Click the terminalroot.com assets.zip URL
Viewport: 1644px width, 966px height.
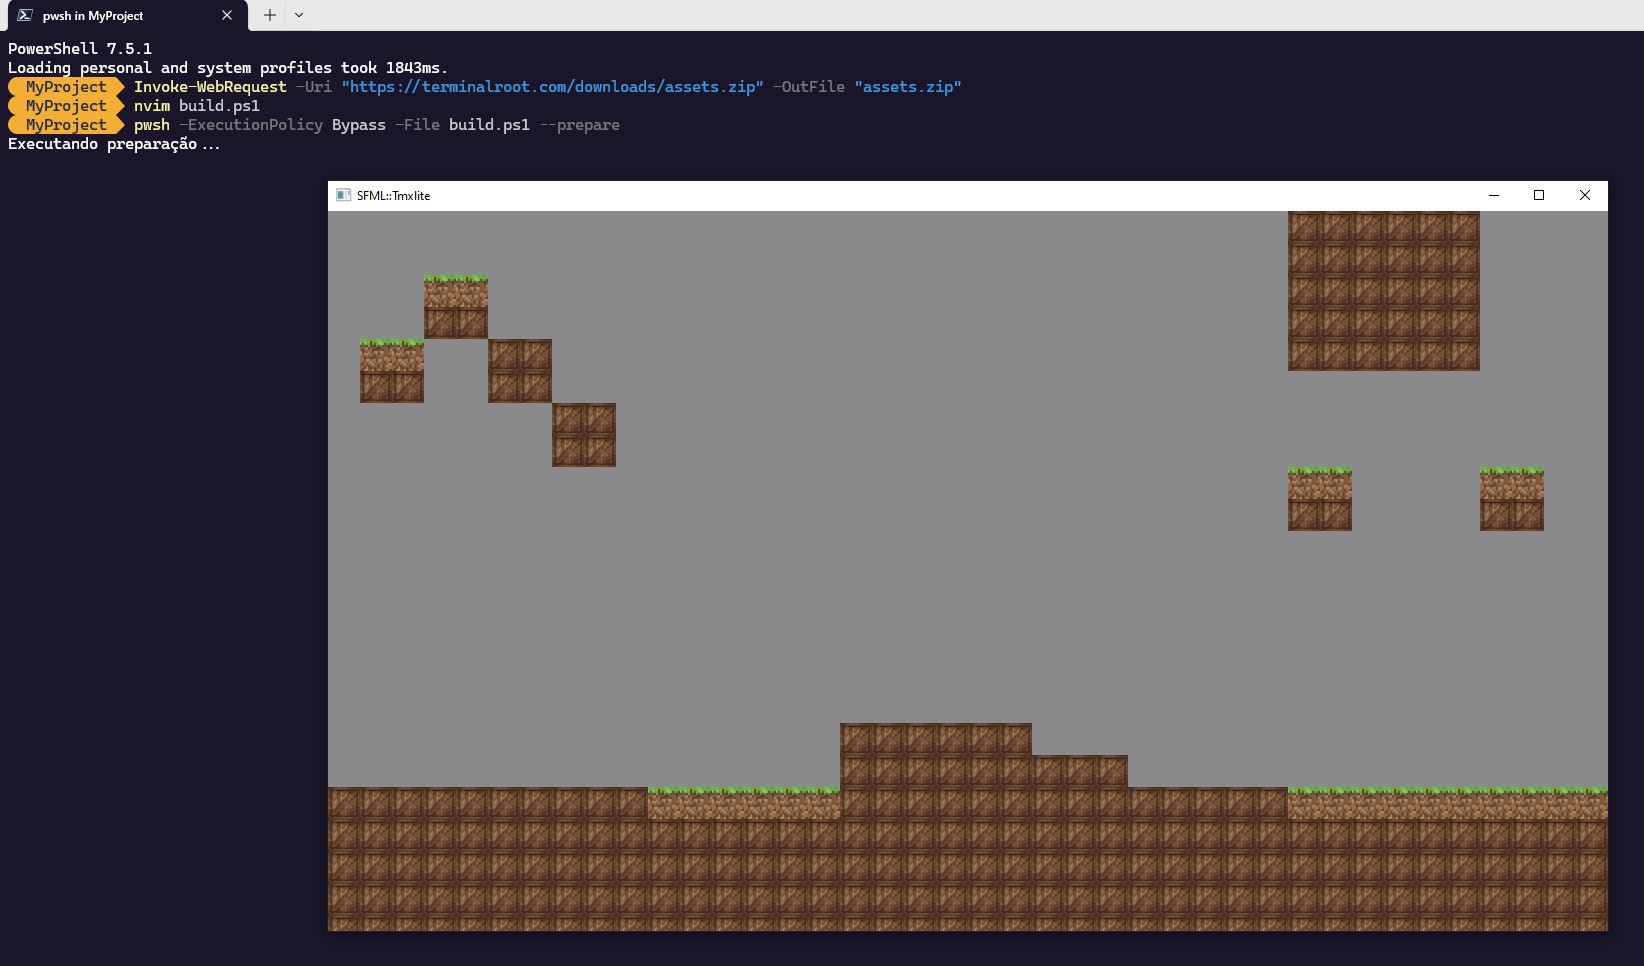[x=552, y=87]
